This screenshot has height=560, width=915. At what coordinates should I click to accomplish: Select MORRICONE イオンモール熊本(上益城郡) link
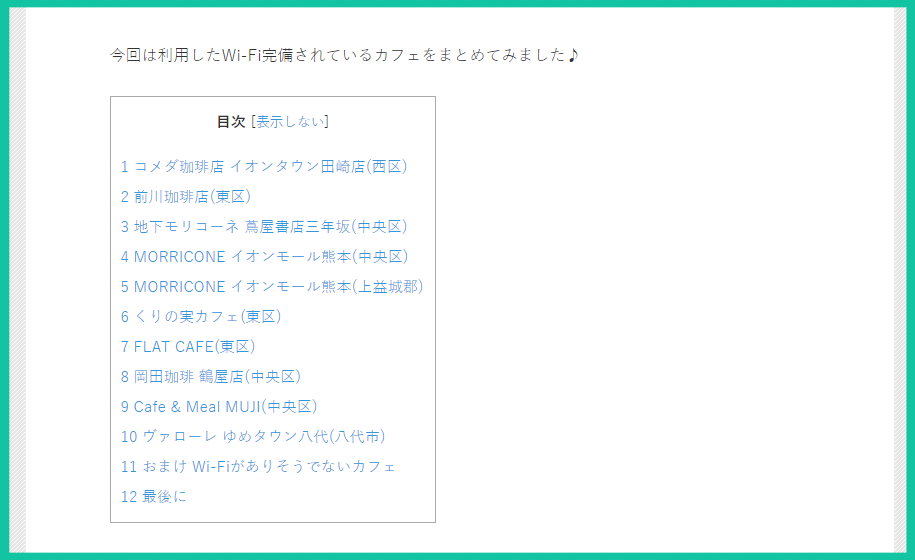tap(272, 287)
